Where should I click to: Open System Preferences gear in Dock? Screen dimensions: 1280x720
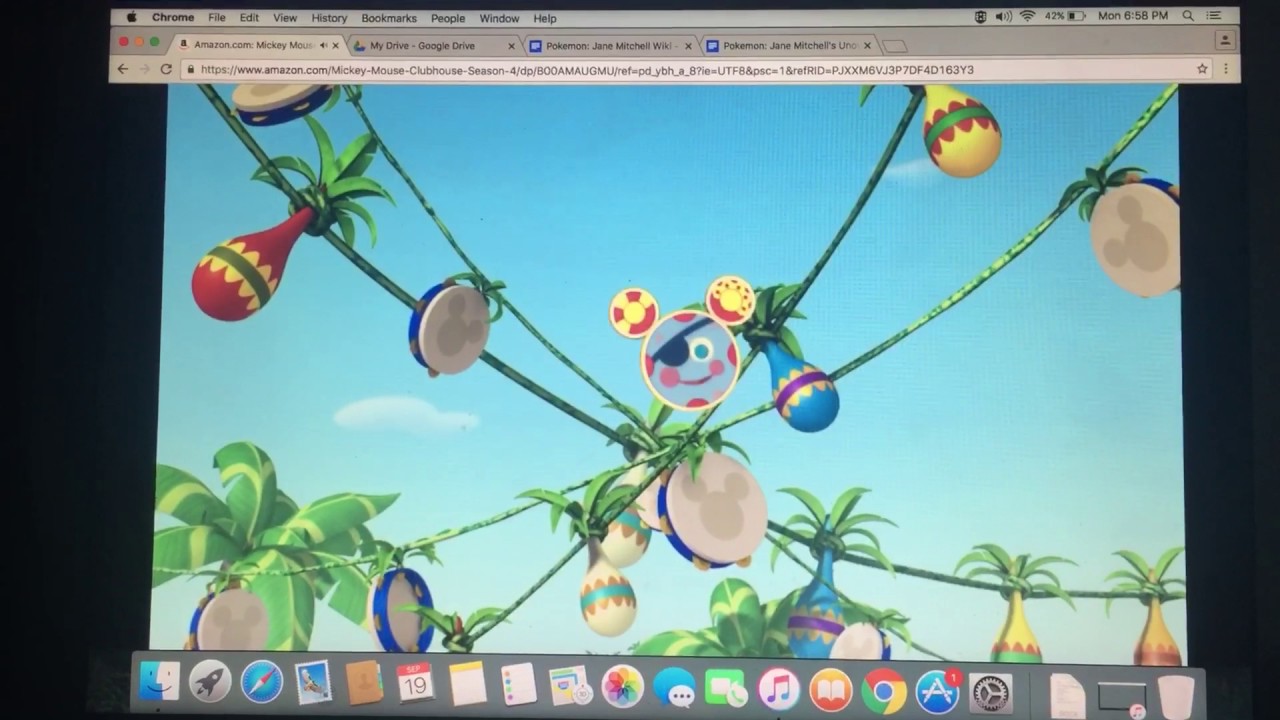990,693
